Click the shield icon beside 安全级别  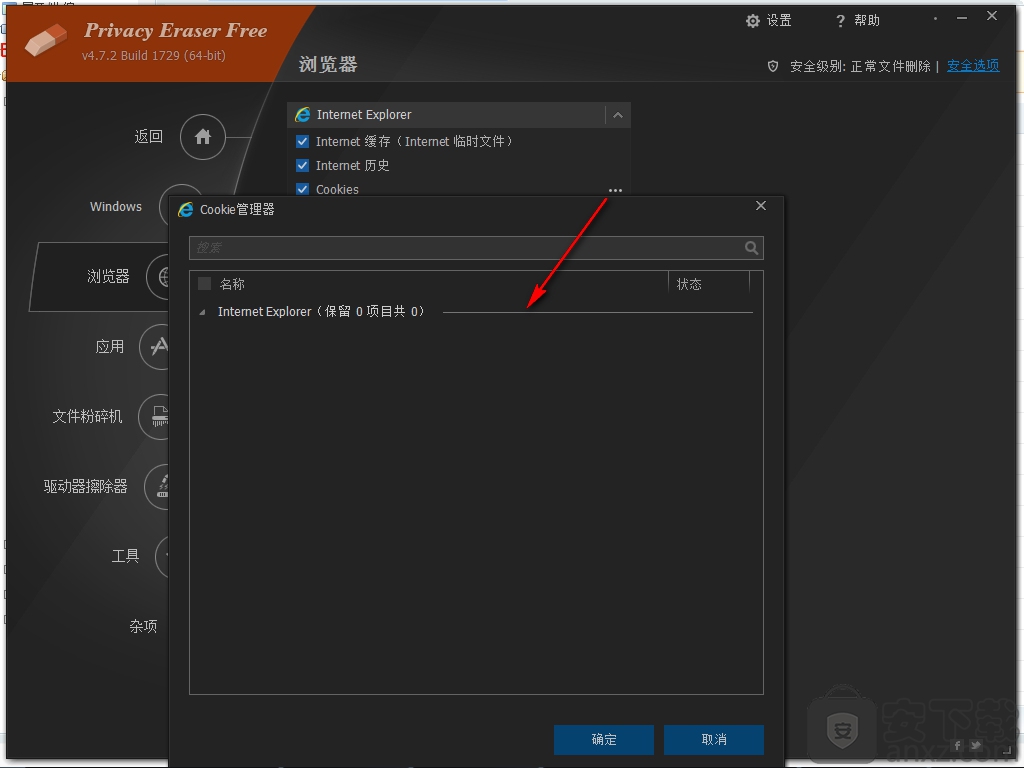pos(773,66)
